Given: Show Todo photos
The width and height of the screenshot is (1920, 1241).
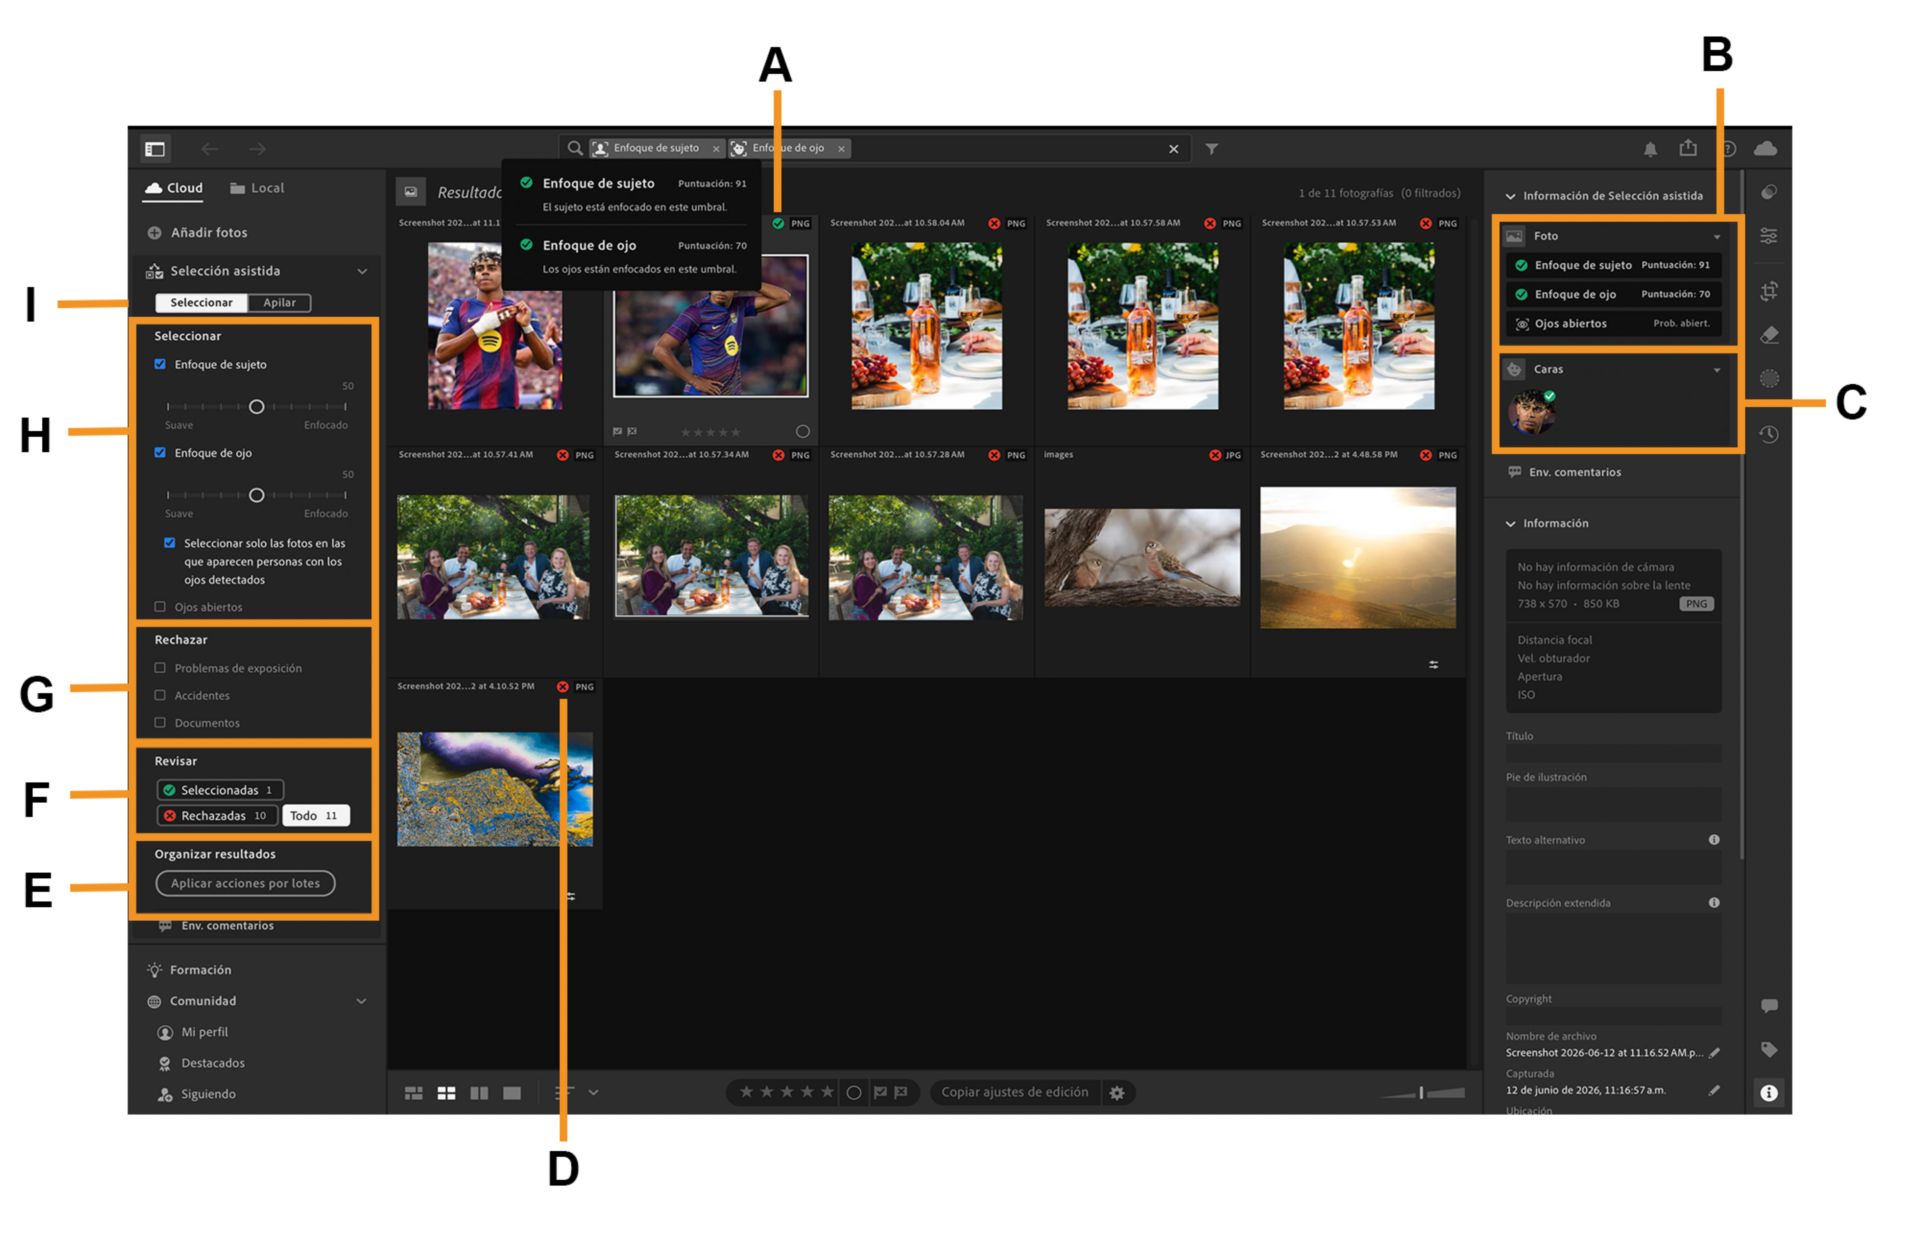Looking at the screenshot, I should click(316, 816).
